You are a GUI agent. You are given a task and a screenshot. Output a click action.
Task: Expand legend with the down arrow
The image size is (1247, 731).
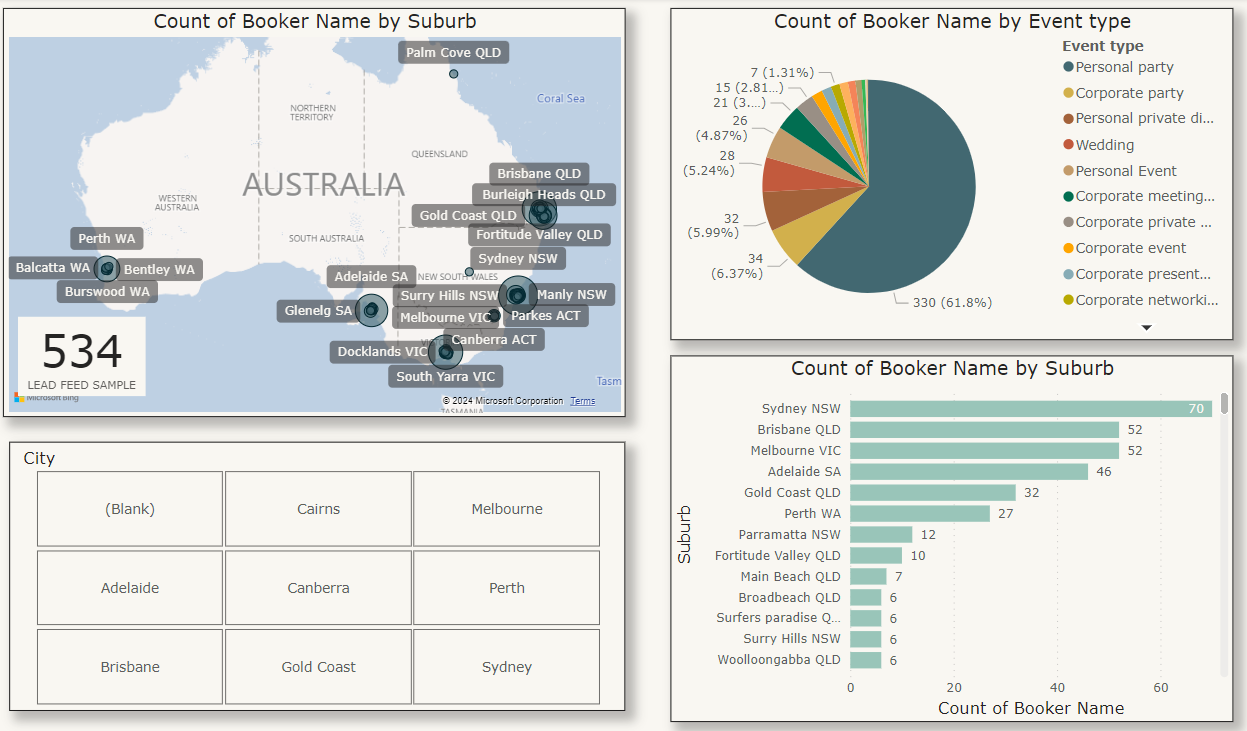click(1147, 327)
